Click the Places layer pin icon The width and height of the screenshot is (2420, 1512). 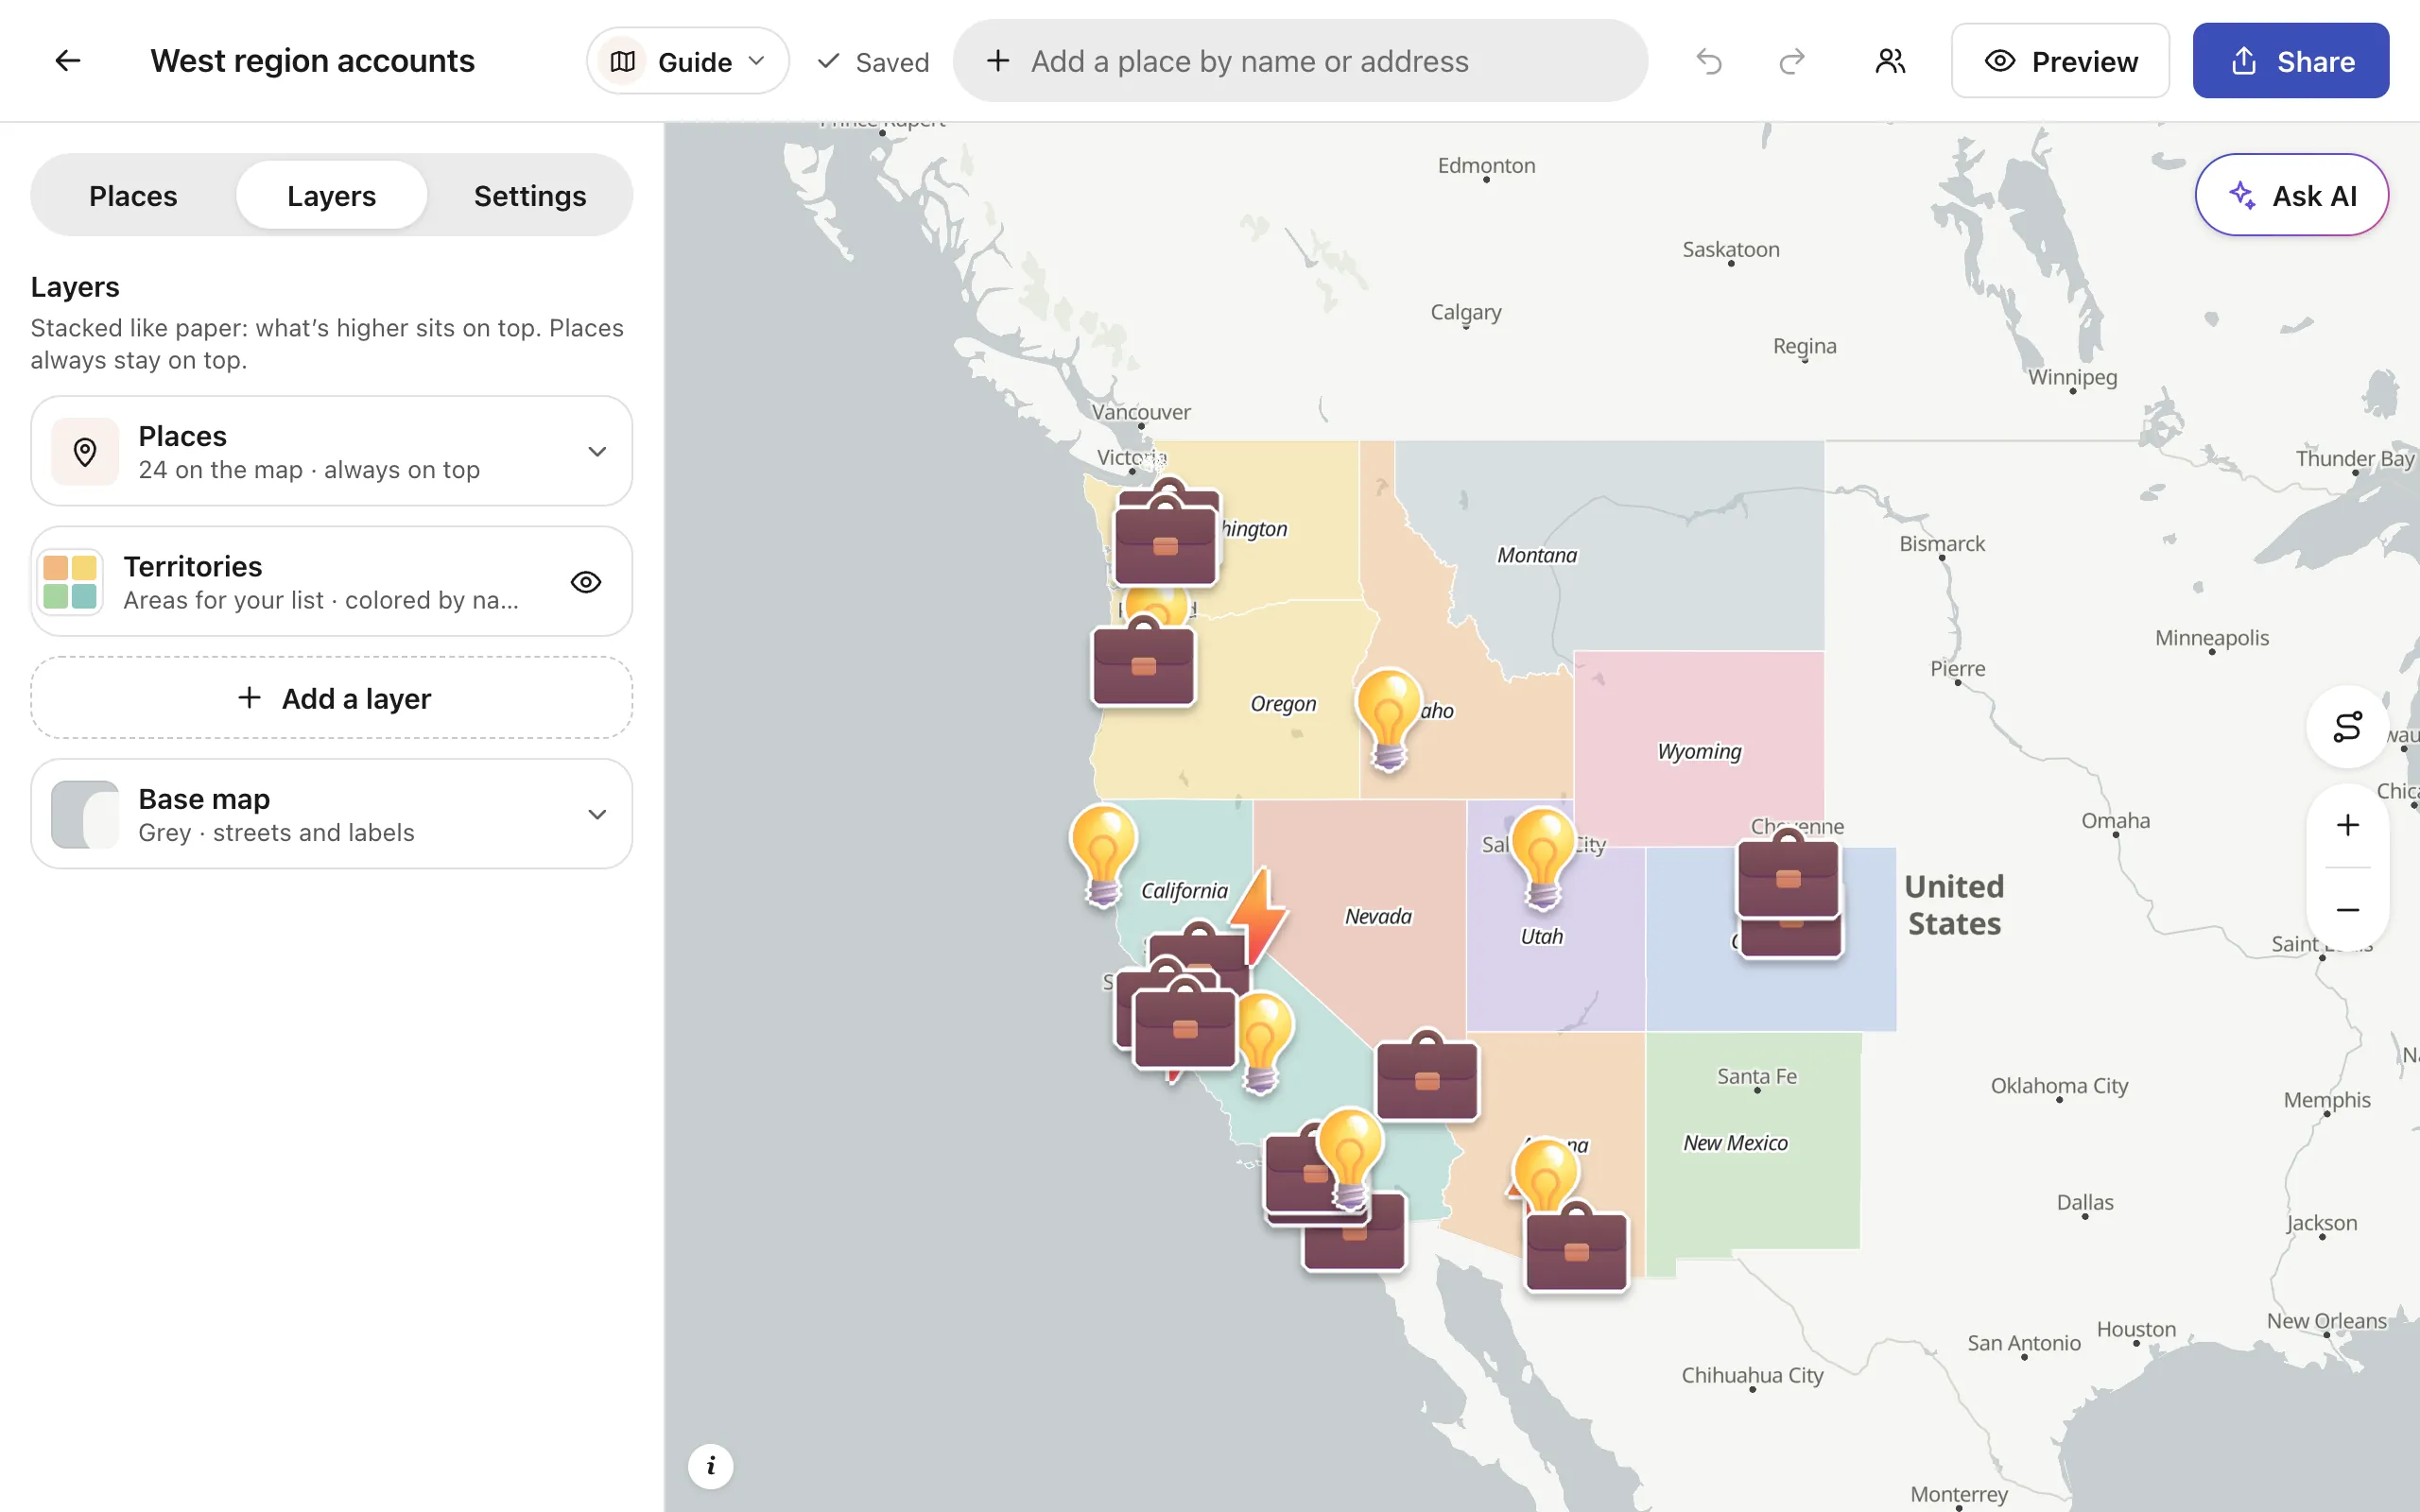coord(85,452)
